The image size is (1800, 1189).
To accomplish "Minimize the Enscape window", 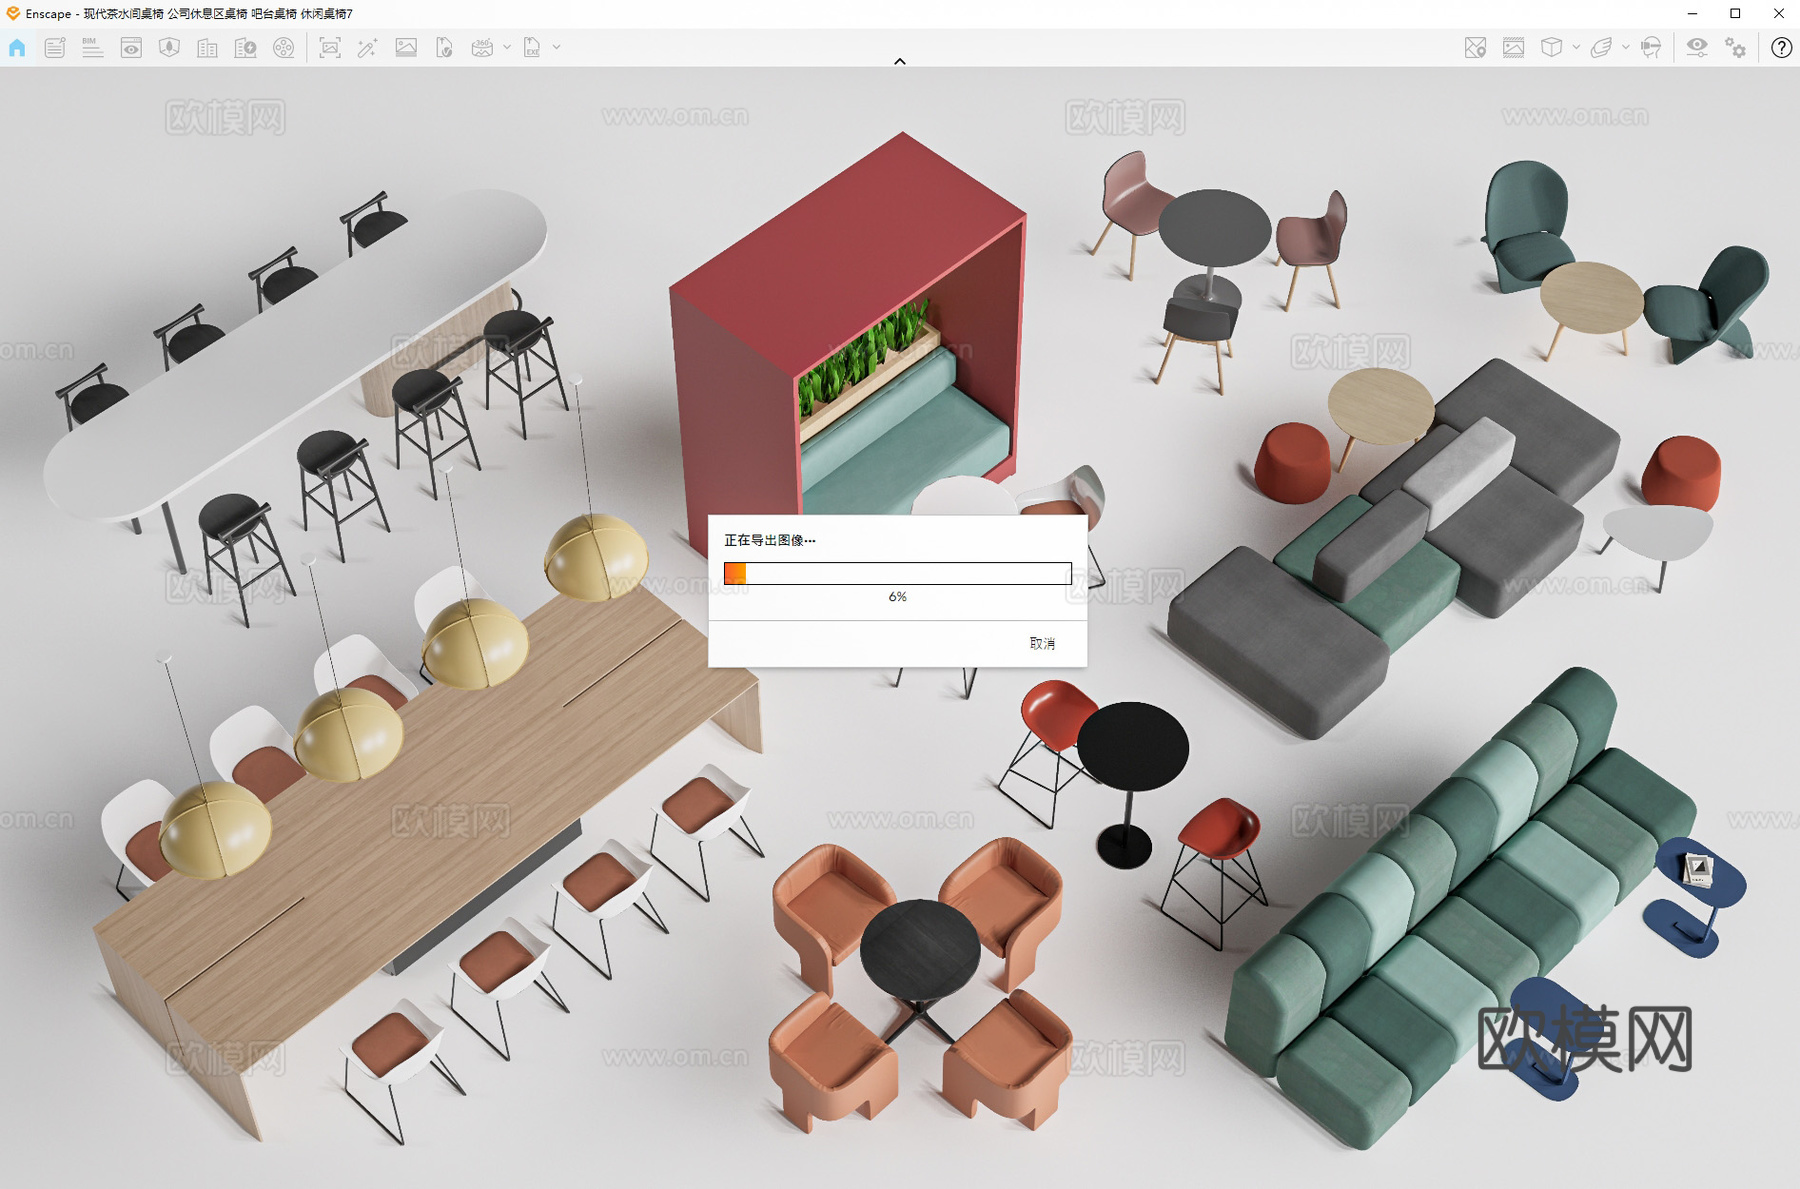I will pyautogui.click(x=1692, y=14).
